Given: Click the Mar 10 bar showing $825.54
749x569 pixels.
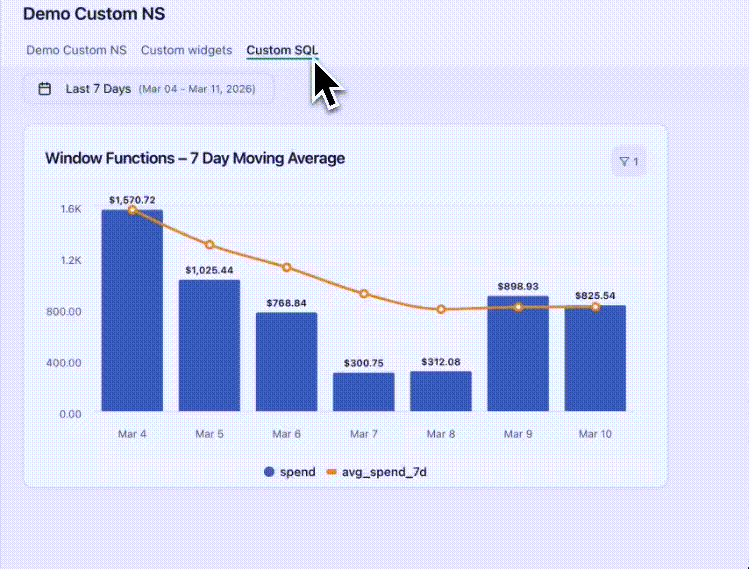Looking at the screenshot, I should pos(595,358).
